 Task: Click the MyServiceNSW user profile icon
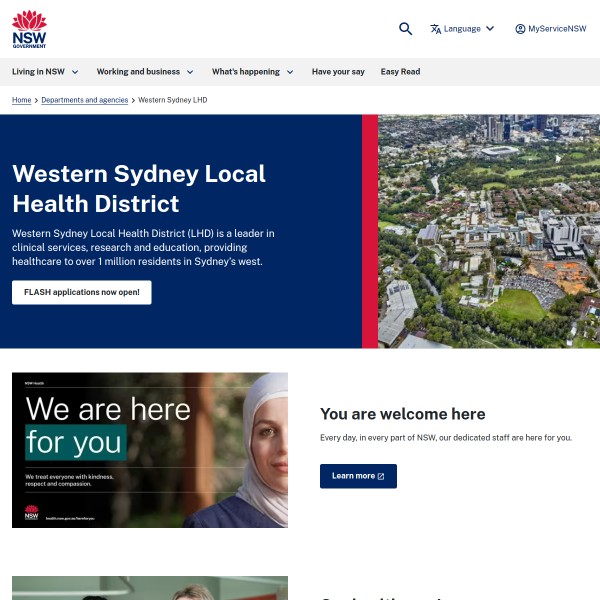click(520, 29)
